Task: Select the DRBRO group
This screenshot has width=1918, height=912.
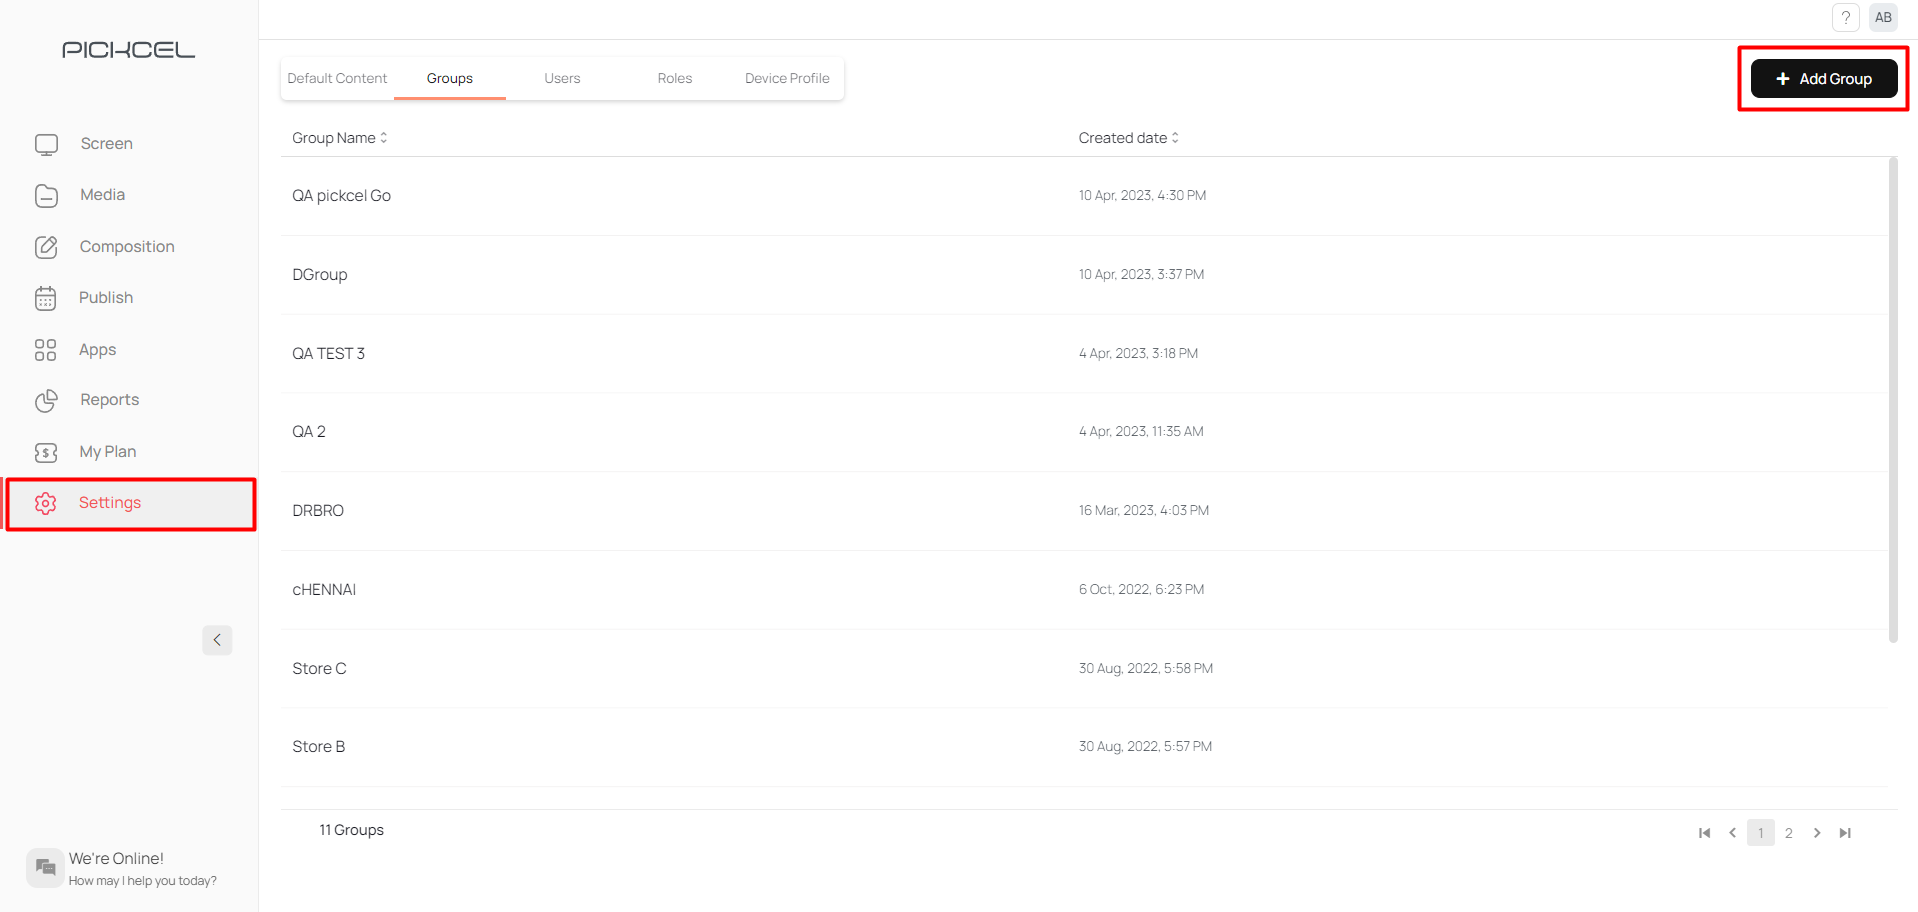Action: click(x=1084, y=511)
